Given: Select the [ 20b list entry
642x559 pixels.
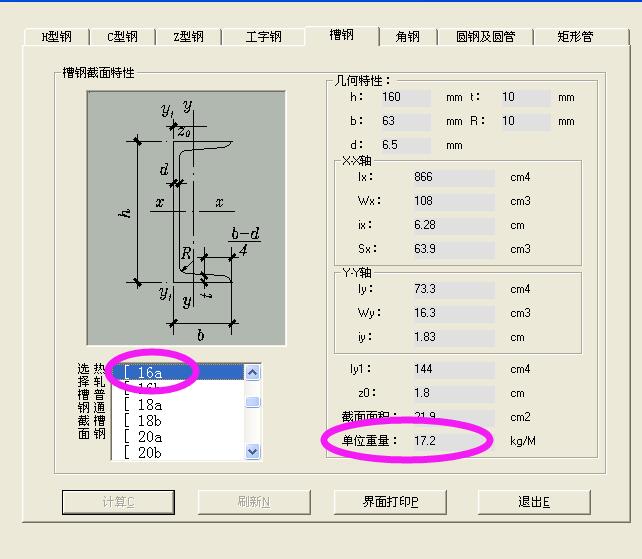Looking at the screenshot, I should (x=178, y=453).
